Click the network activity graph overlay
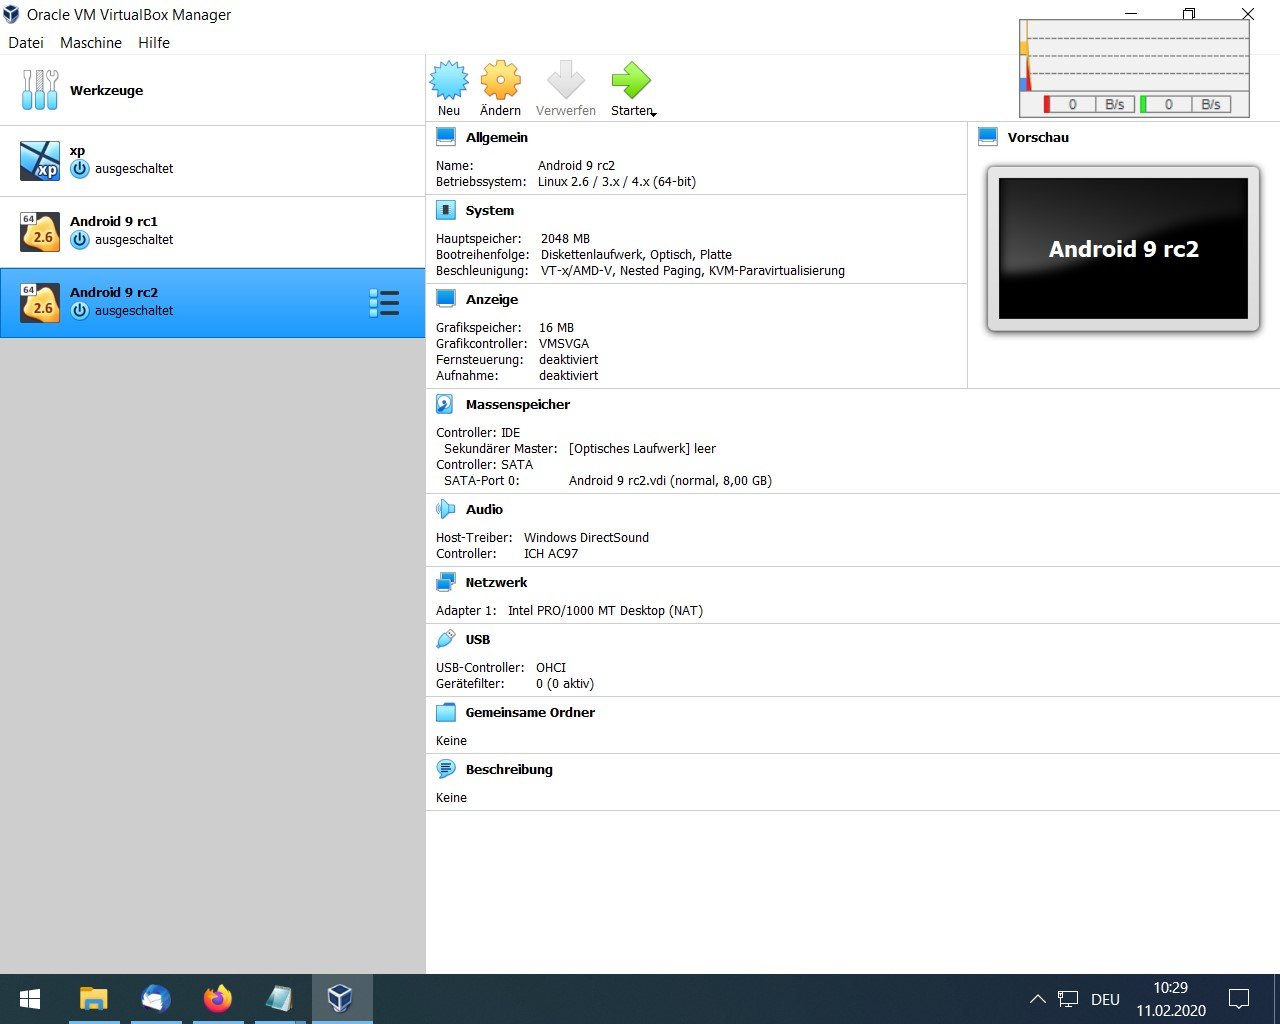Viewport: 1280px width, 1024px height. (x=1134, y=68)
